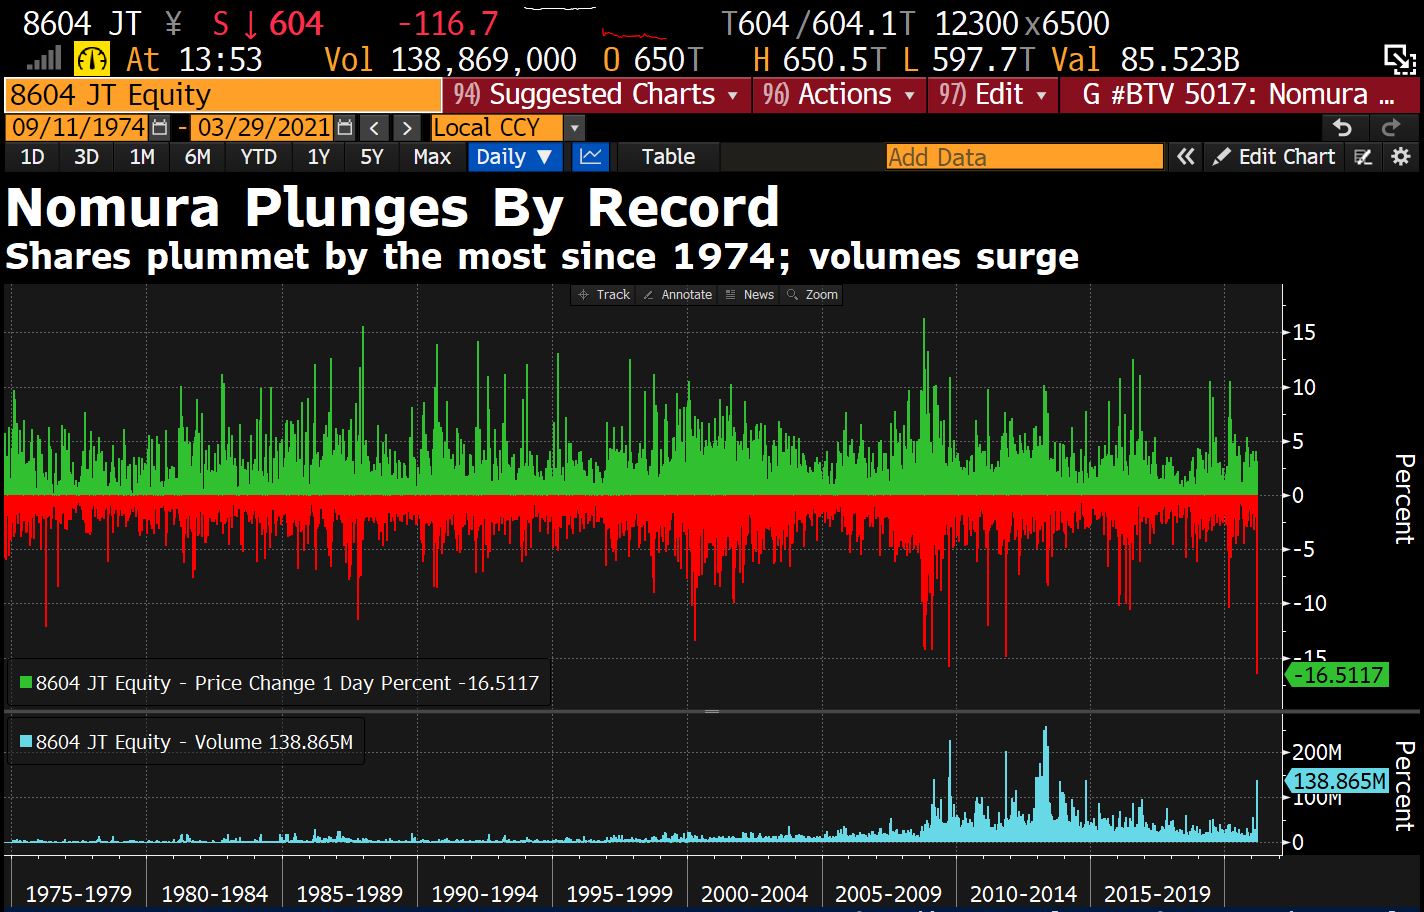This screenshot has height=912, width=1424.
Task: Click the signal strength bars icon
Action: (x=42, y=59)
